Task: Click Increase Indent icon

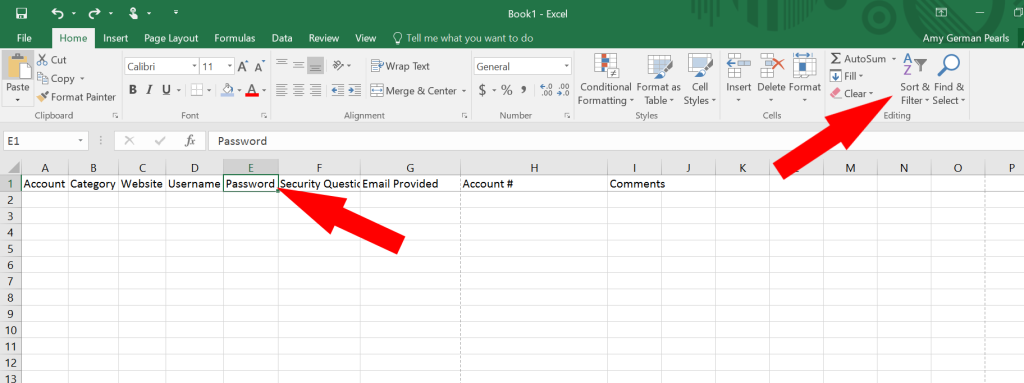Action: pyautogui.click(x=355, y=90)
